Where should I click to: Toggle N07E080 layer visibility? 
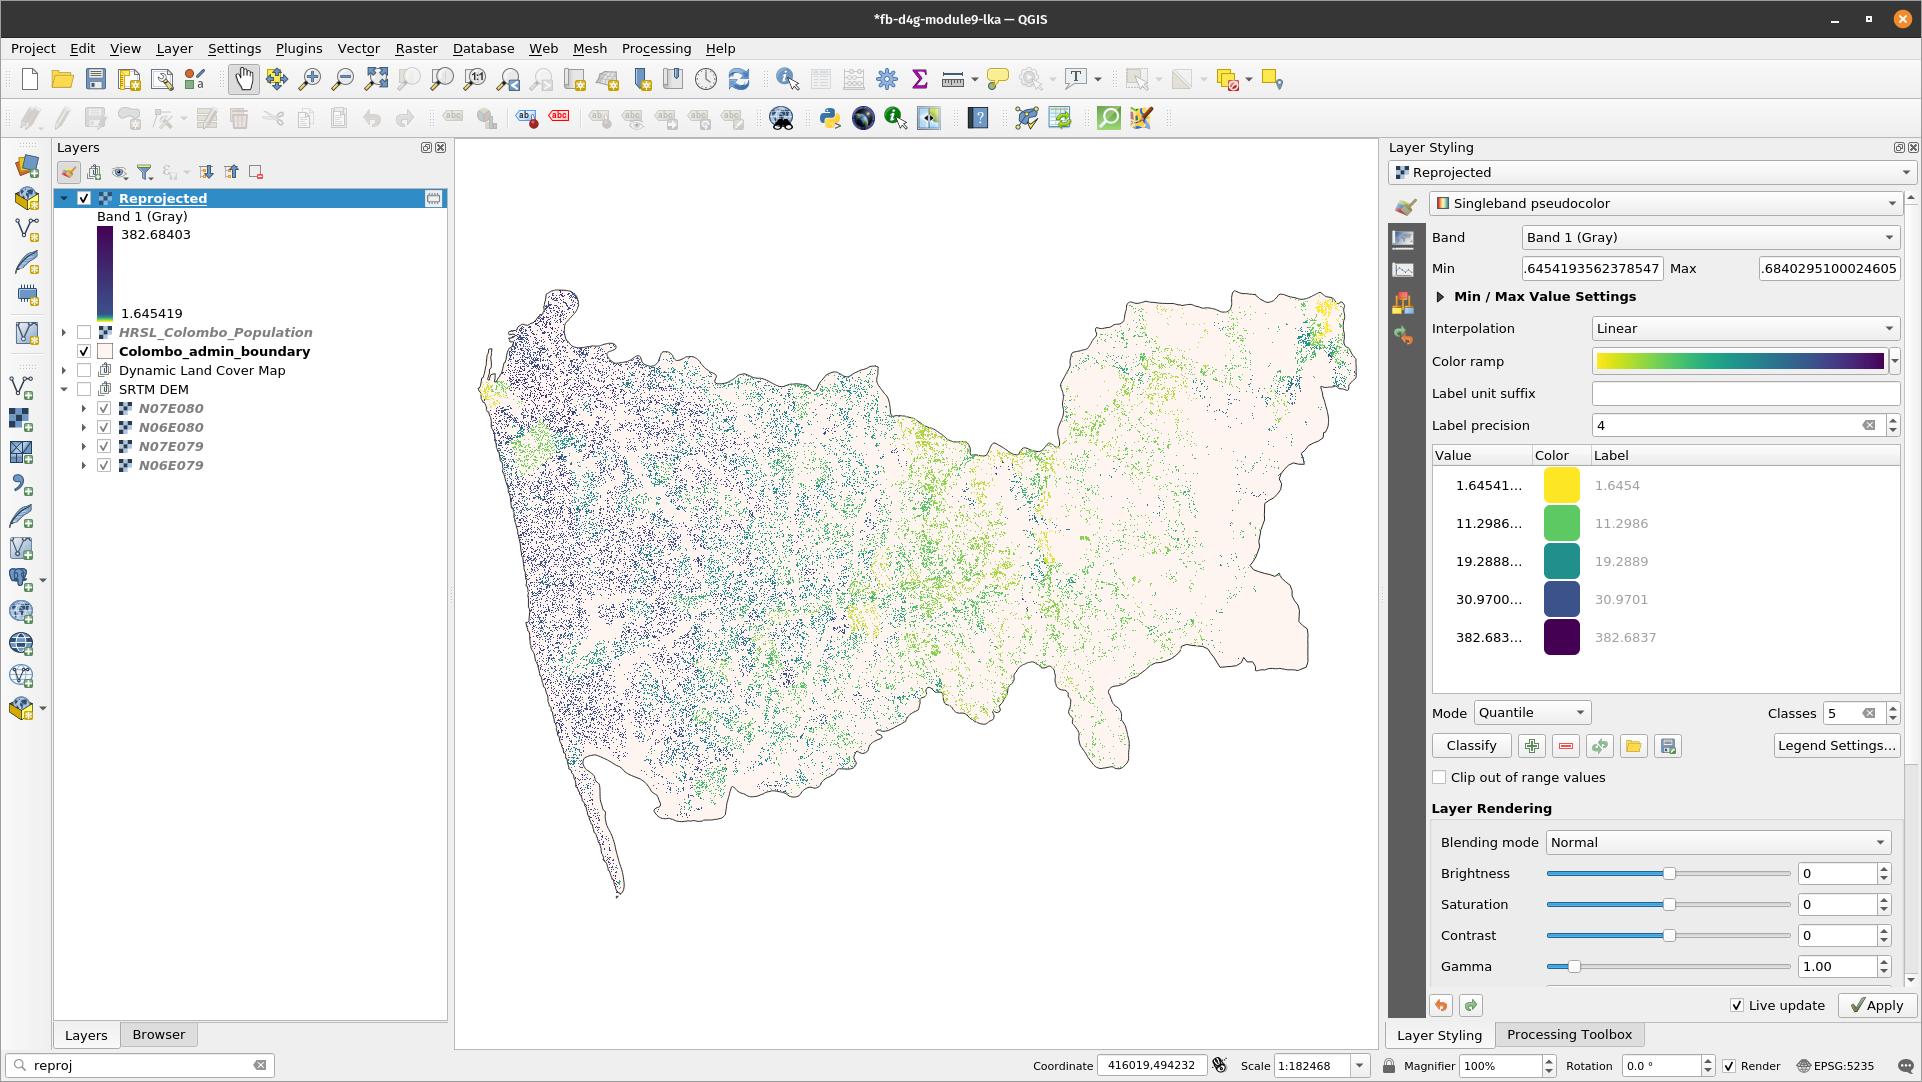[x=104, y=409]
